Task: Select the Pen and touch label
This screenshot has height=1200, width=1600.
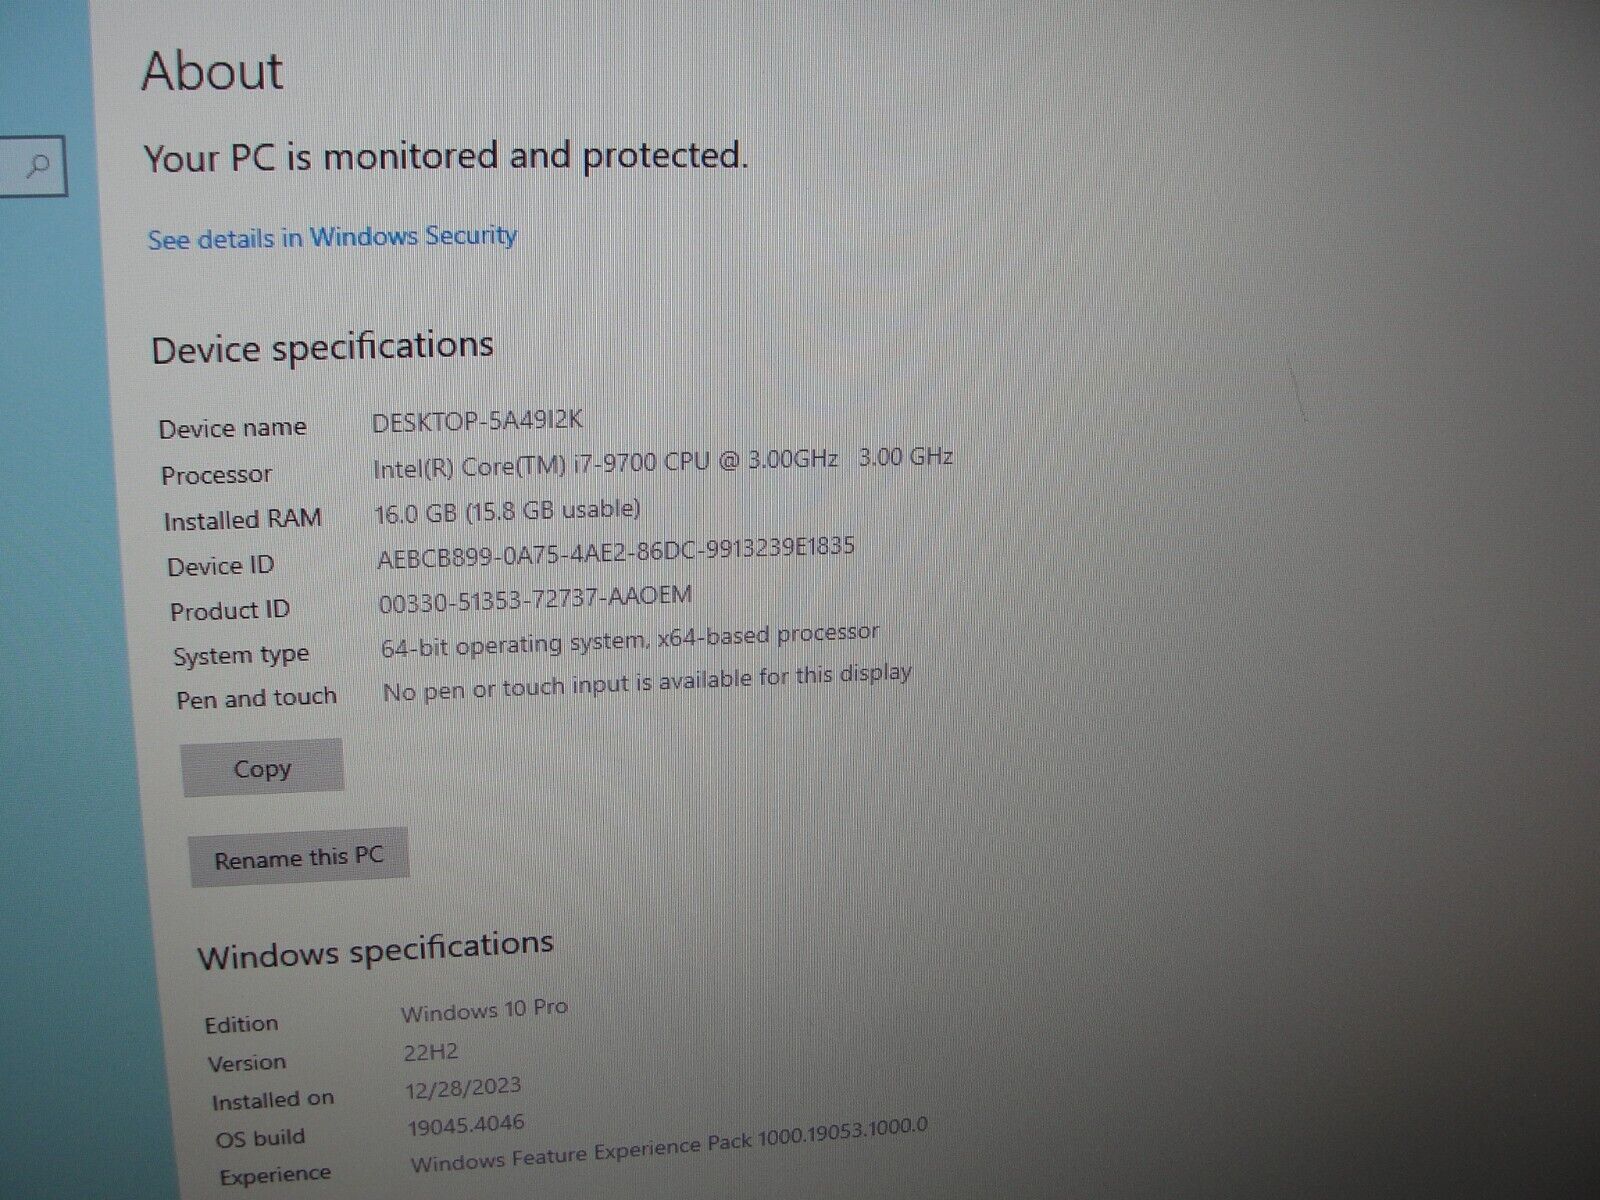Action: pos(256,698)
